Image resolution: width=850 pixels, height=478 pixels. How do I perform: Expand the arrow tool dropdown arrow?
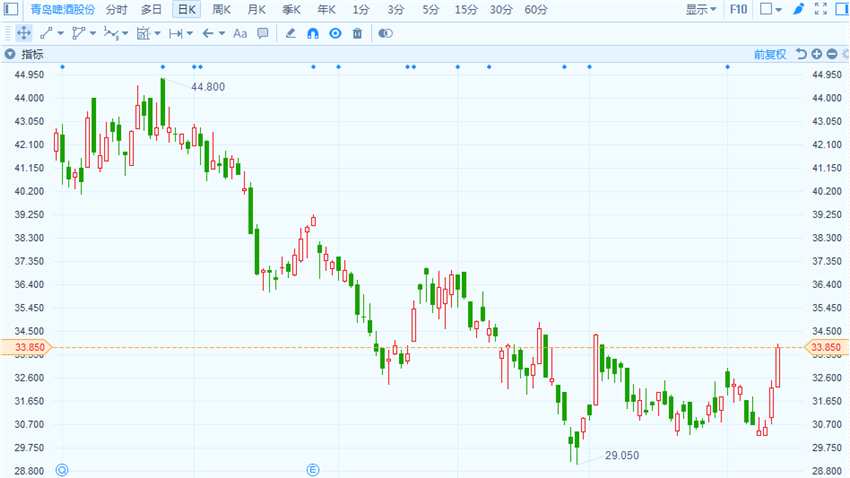click(222, 34)
